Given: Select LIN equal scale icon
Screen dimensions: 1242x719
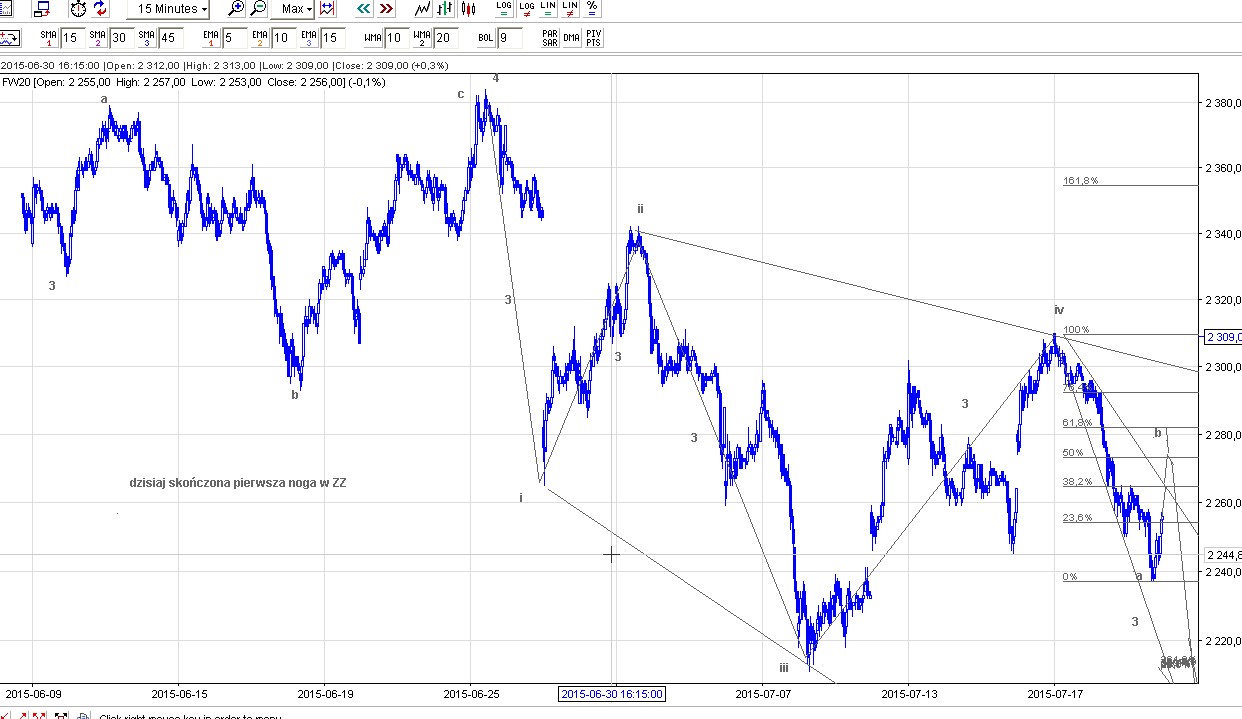Looking at the screenshot, I should click(548, 9).
